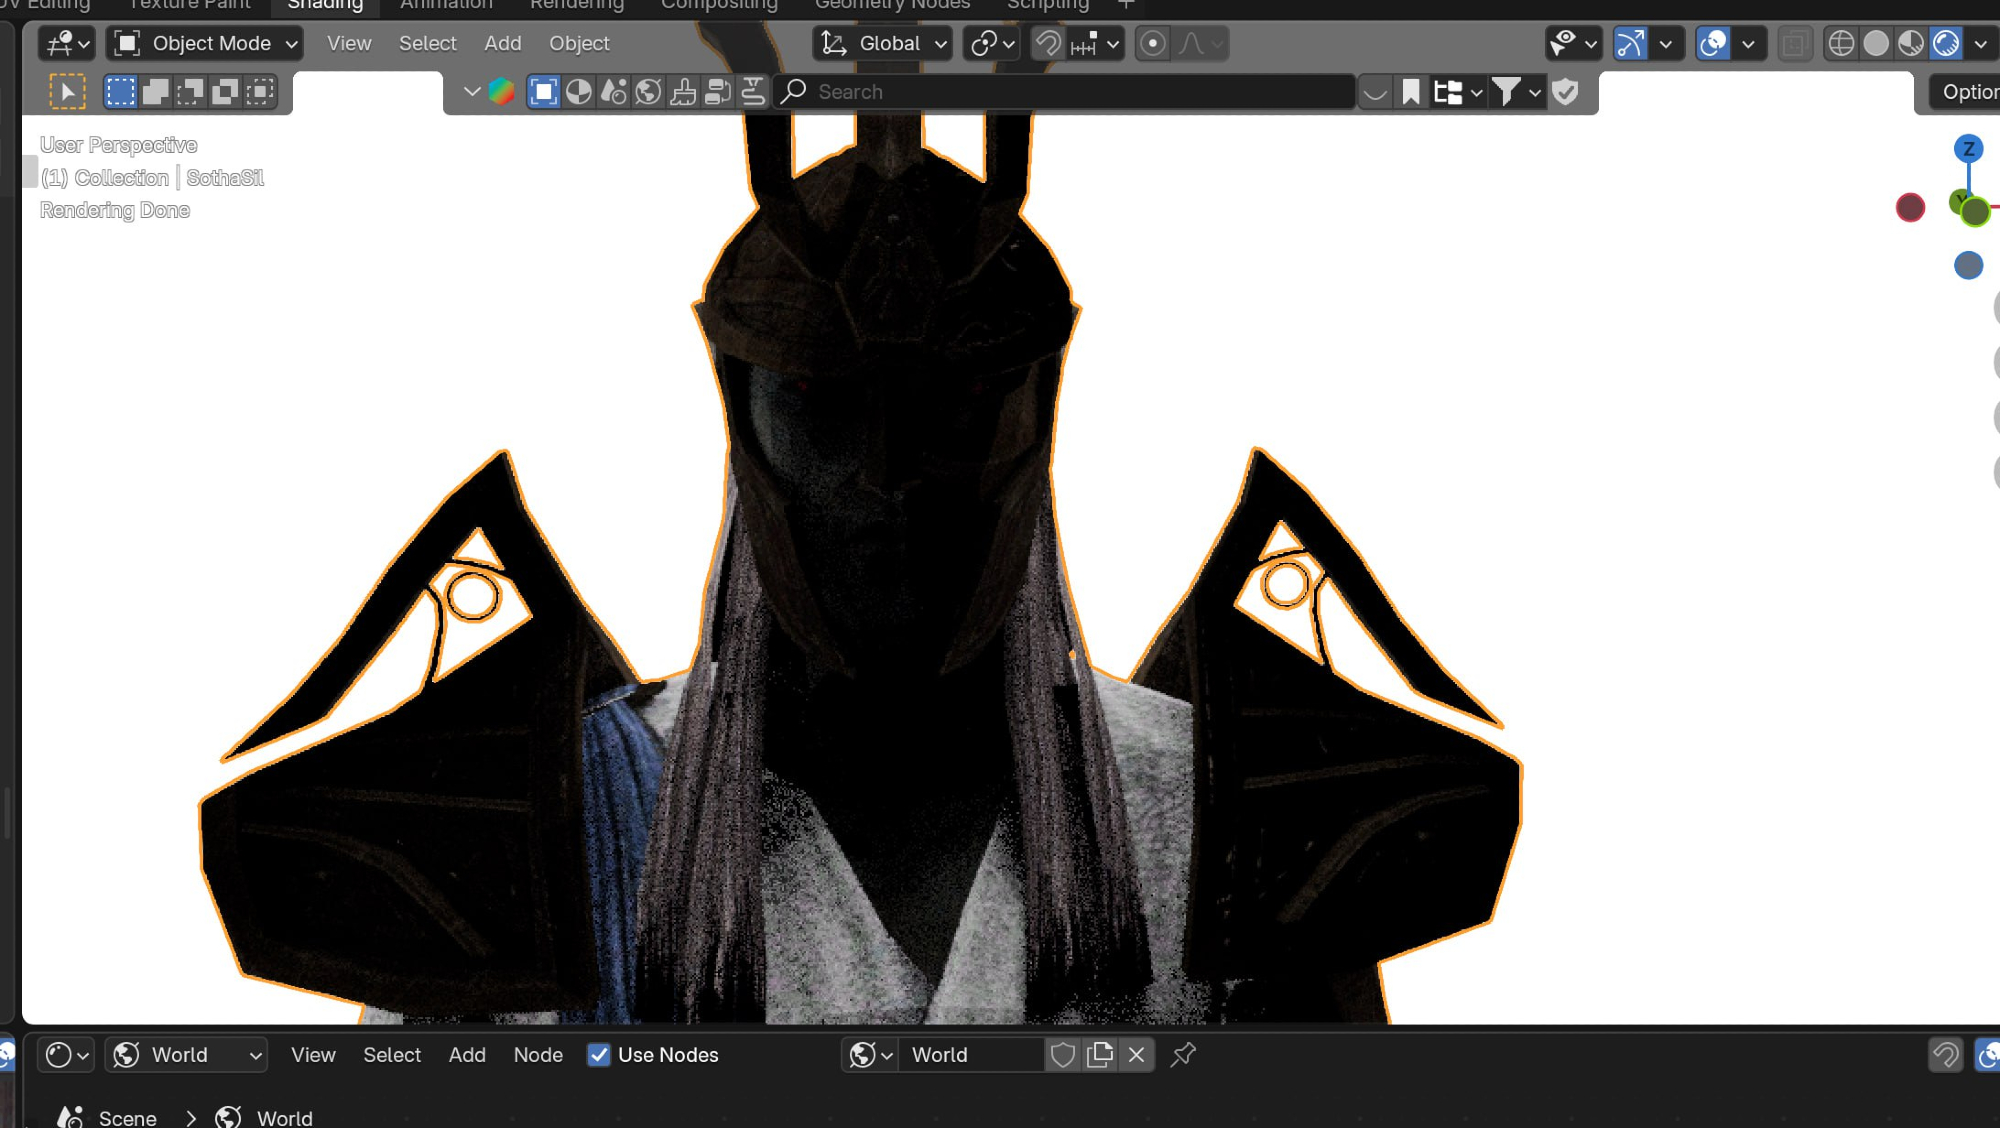Click the Options button
The width and height of the screenshot is (2000, 1128).
coord(1967,92)
